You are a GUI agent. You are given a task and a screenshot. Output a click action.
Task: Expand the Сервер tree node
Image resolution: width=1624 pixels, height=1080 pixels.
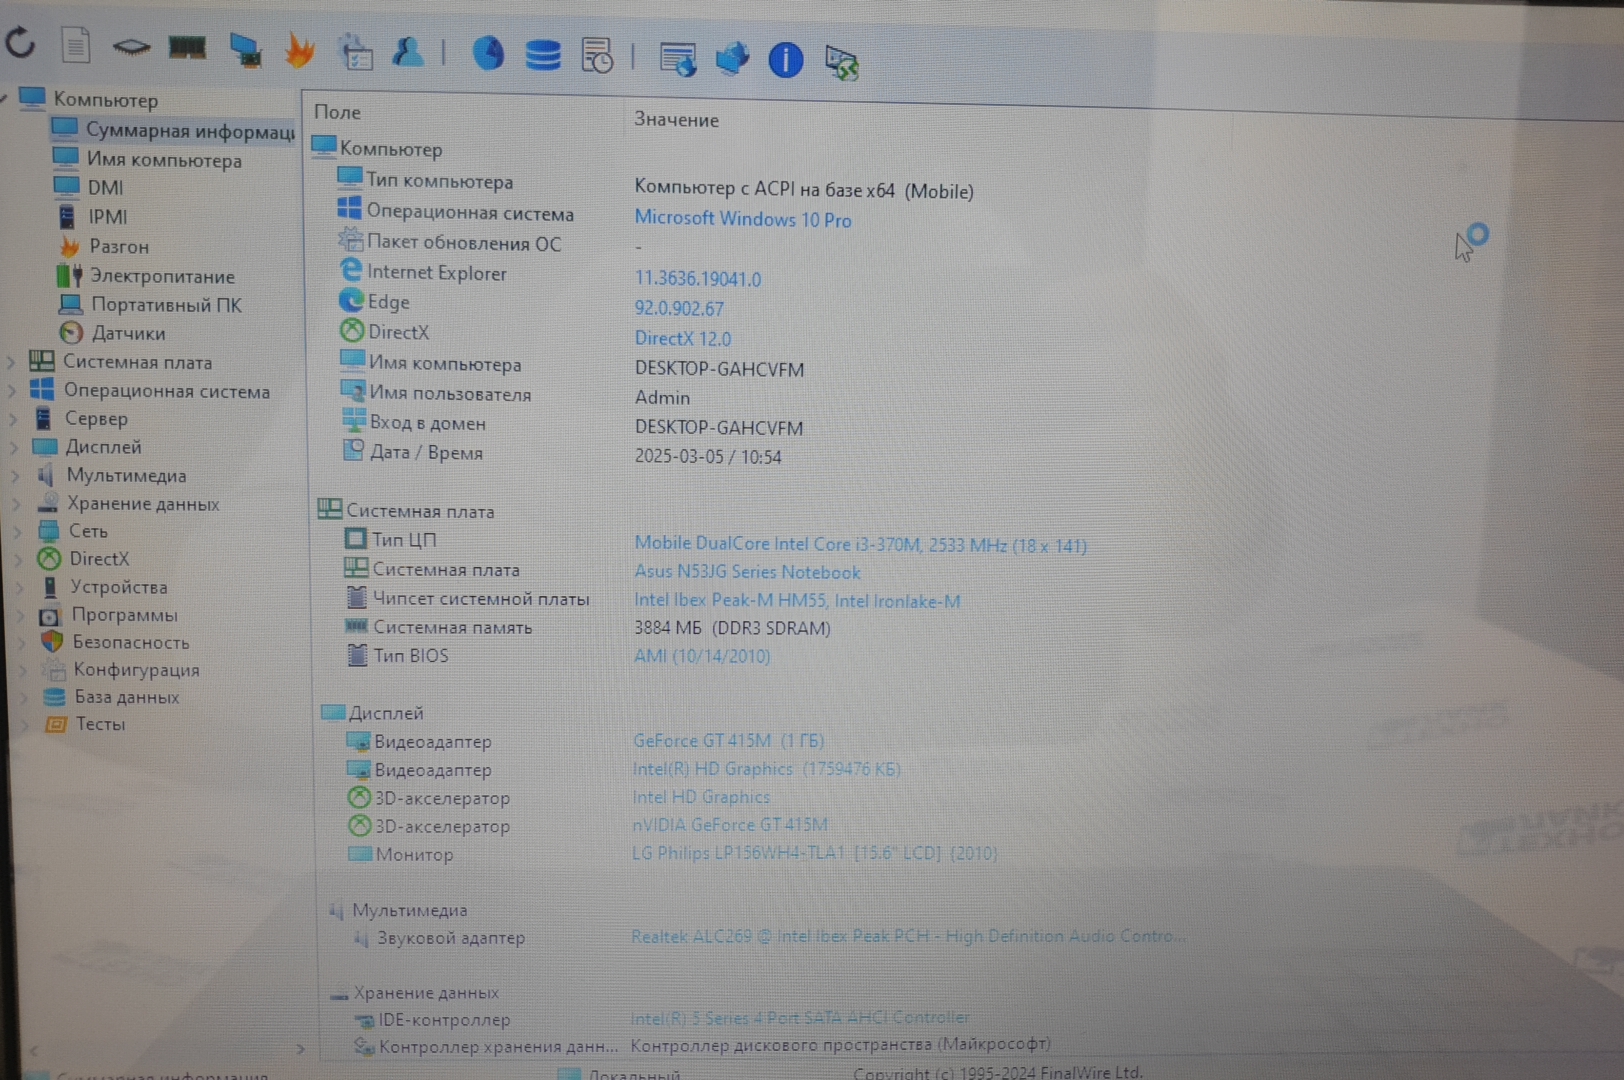(14, 419)
